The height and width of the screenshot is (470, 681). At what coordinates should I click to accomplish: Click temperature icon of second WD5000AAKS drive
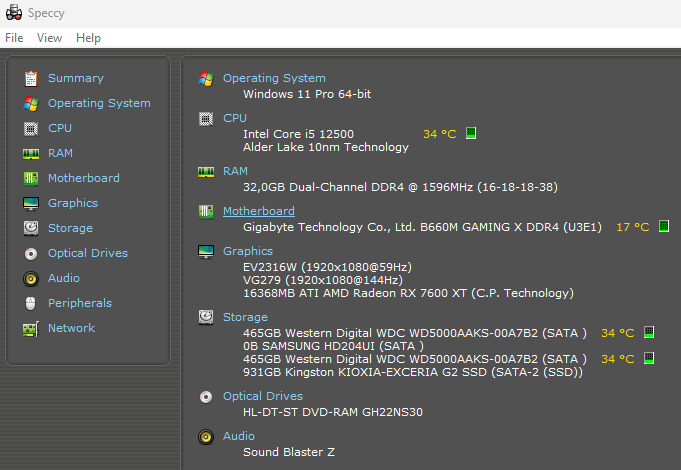pos(649,358)
